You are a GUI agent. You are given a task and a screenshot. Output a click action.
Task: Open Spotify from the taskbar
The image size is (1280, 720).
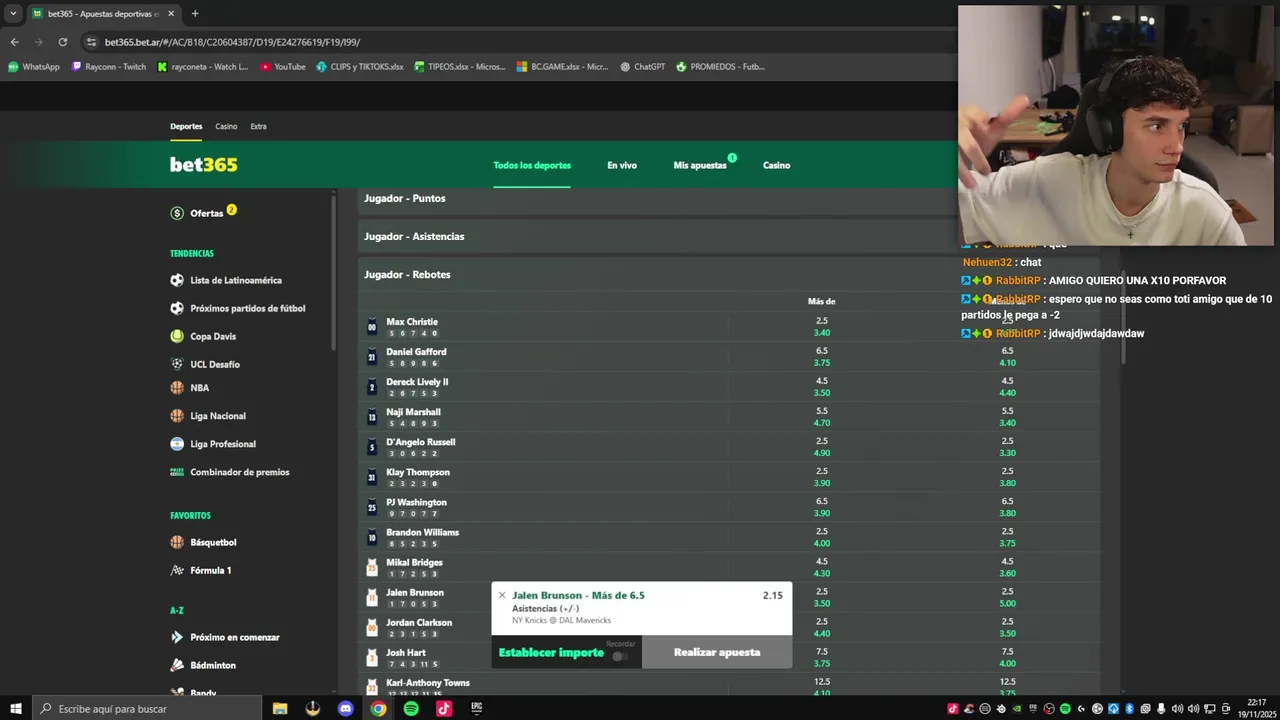(x=411, y=709)
